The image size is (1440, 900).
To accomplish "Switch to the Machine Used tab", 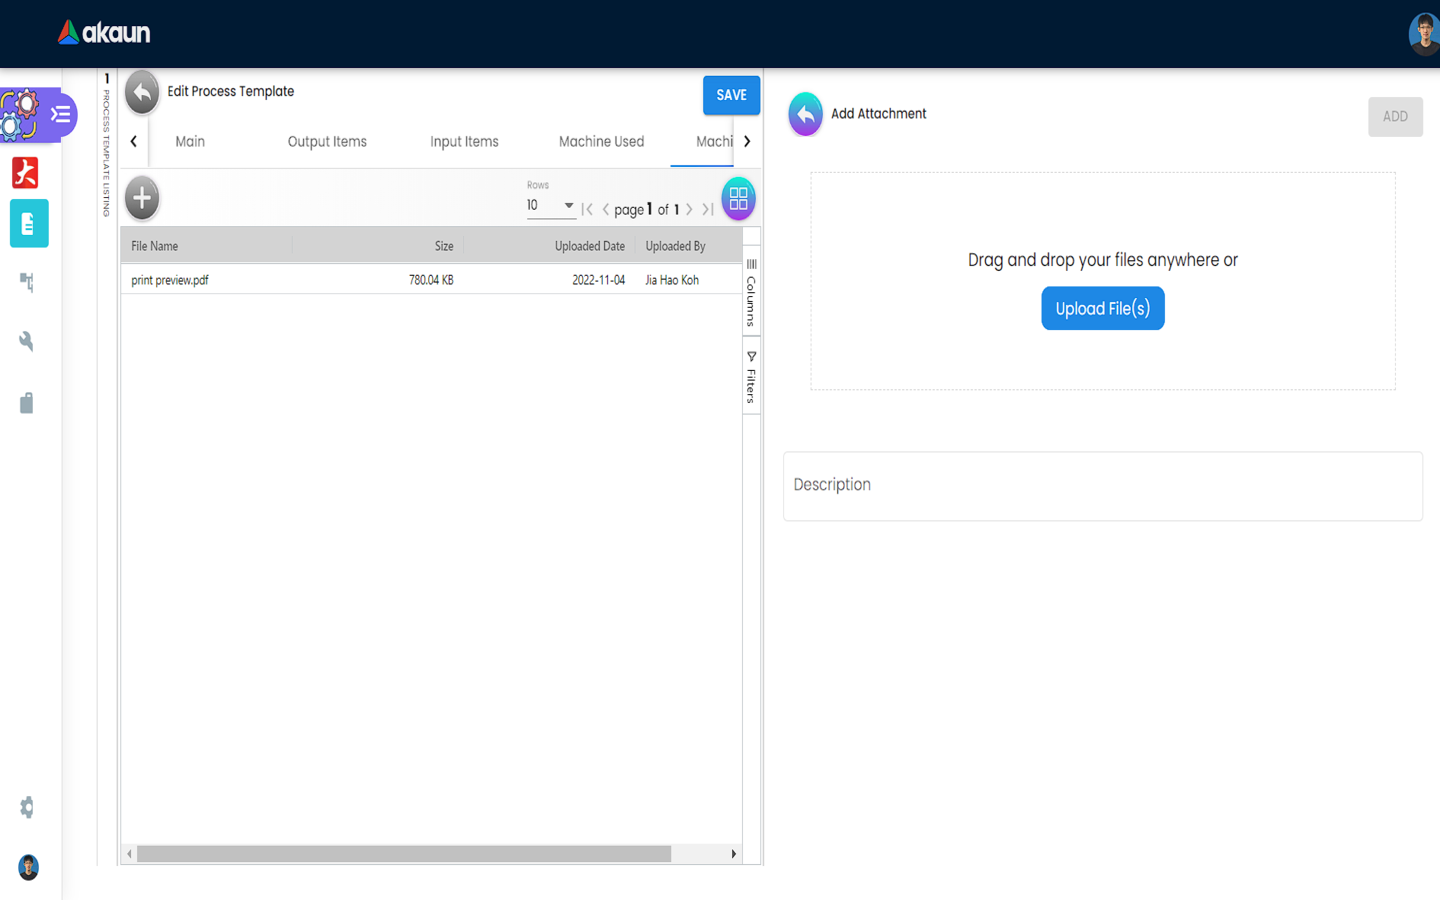I will (x=601, y=142).
